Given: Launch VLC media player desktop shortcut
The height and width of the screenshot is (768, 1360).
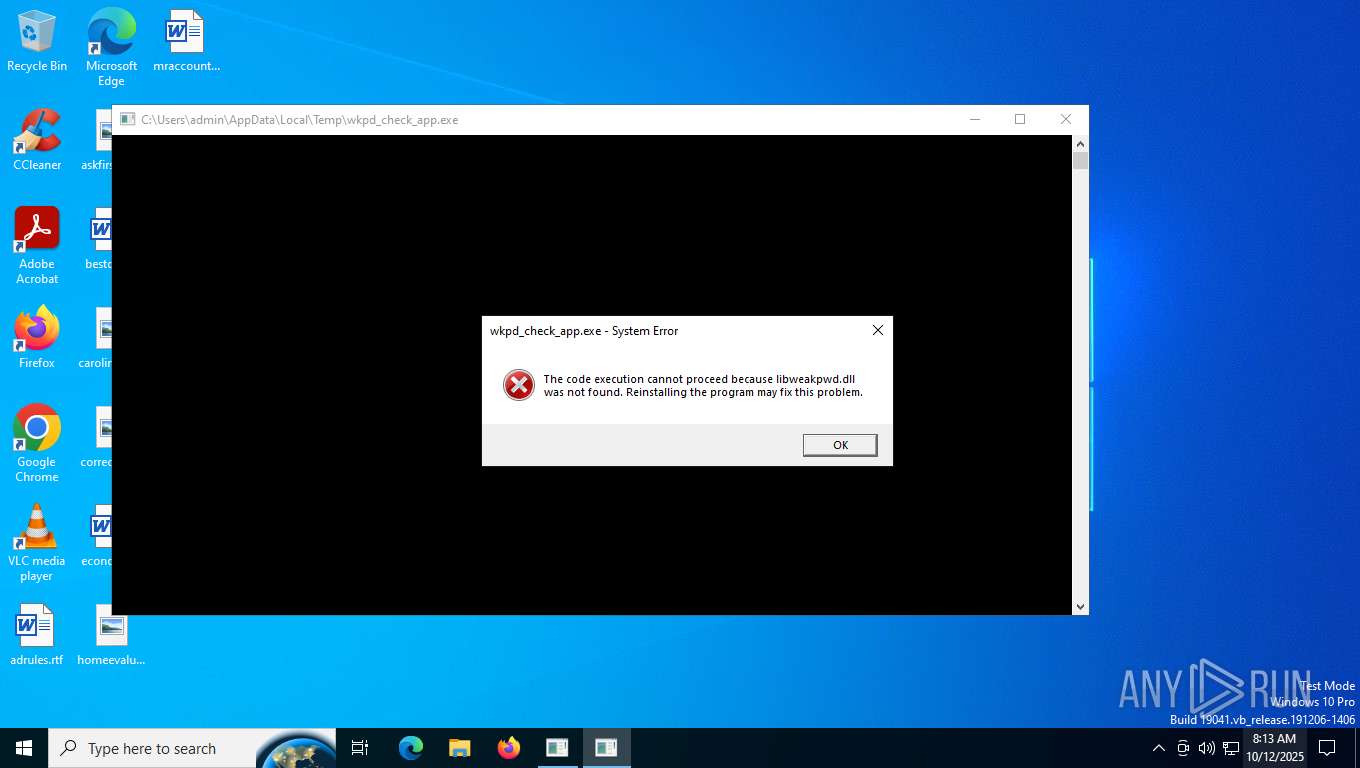Looking at the screenshot, I should tap(37, 543).
